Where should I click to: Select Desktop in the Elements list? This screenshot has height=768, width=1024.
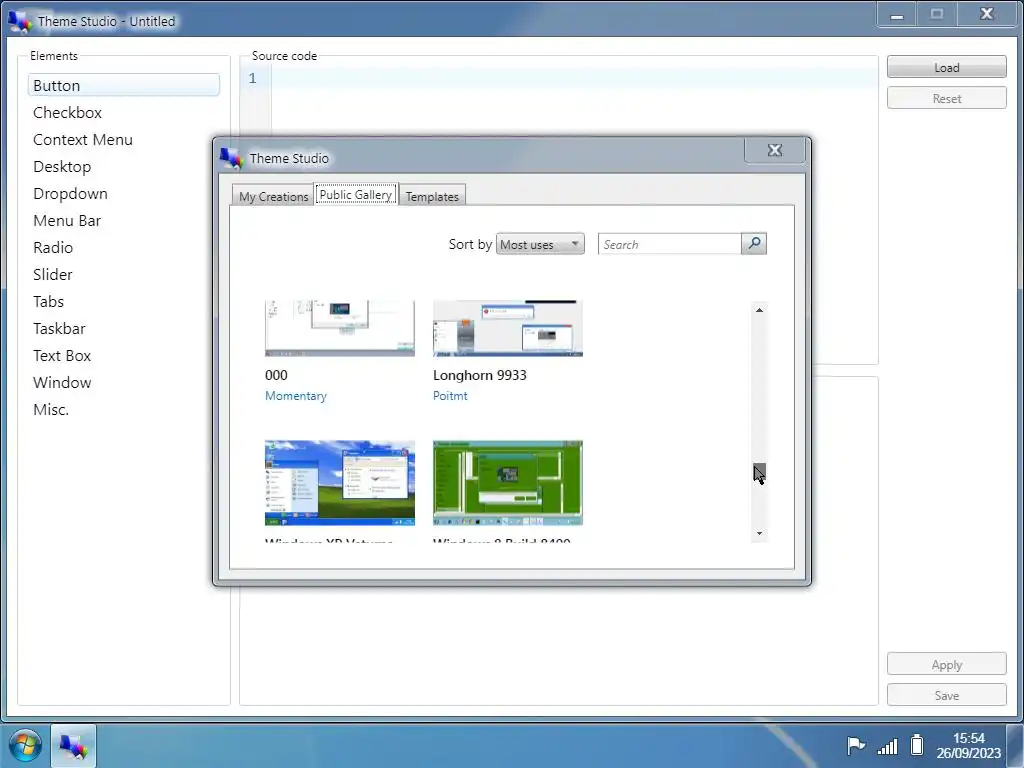(x=123, y=167)
